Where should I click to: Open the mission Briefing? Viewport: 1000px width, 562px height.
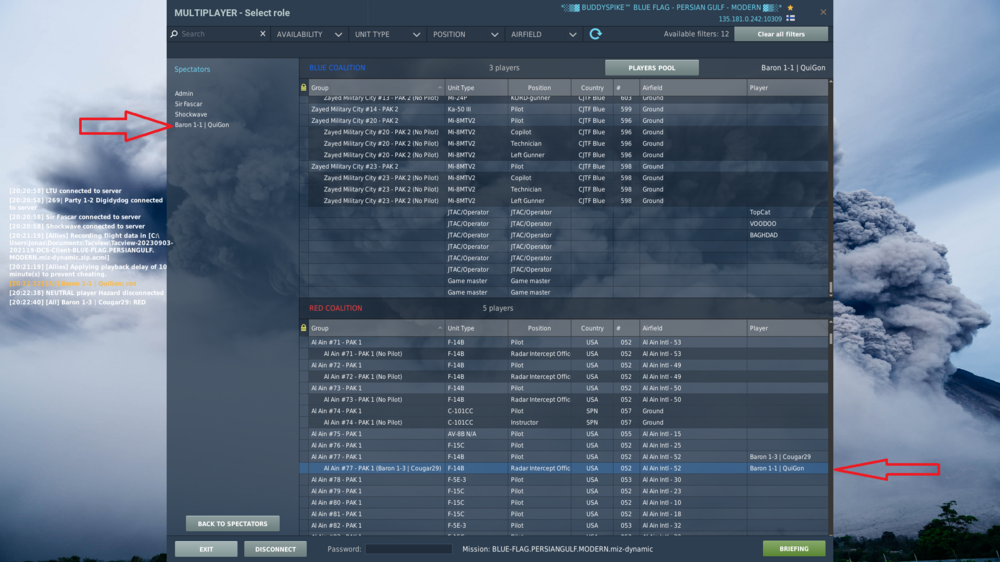(x=793, y=549)
